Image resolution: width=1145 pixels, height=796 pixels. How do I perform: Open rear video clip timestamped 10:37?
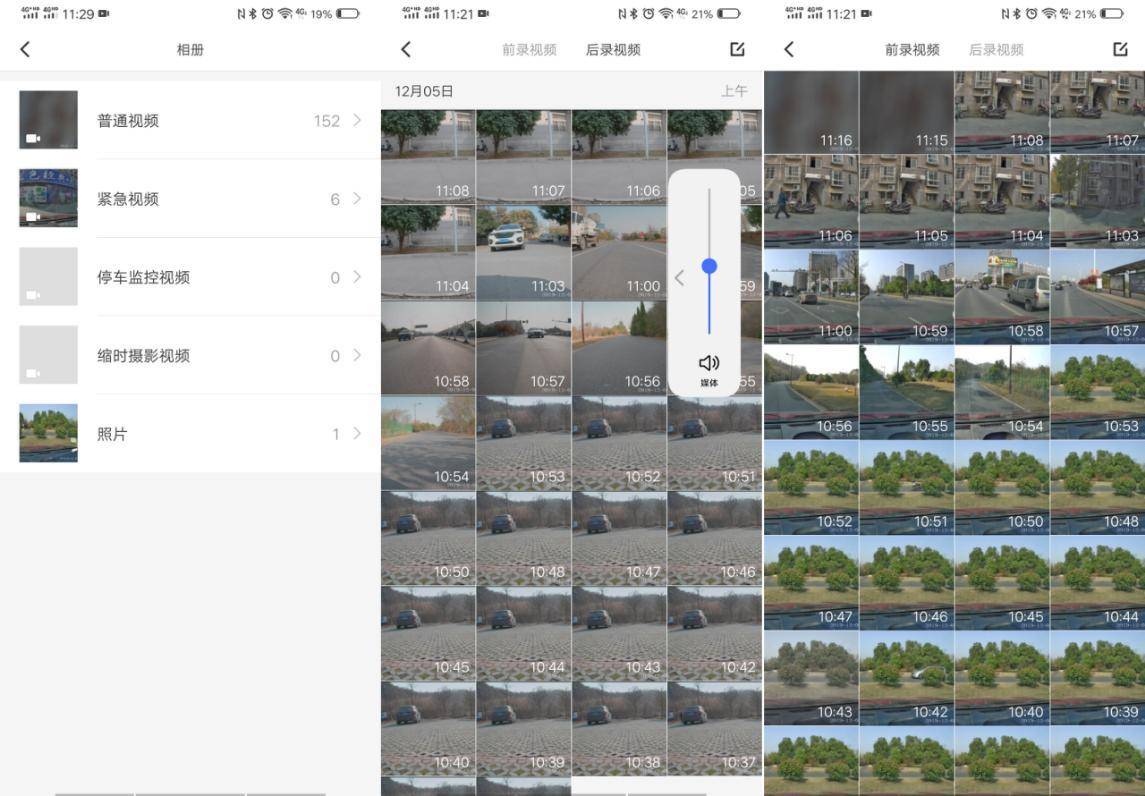(714, 729)
